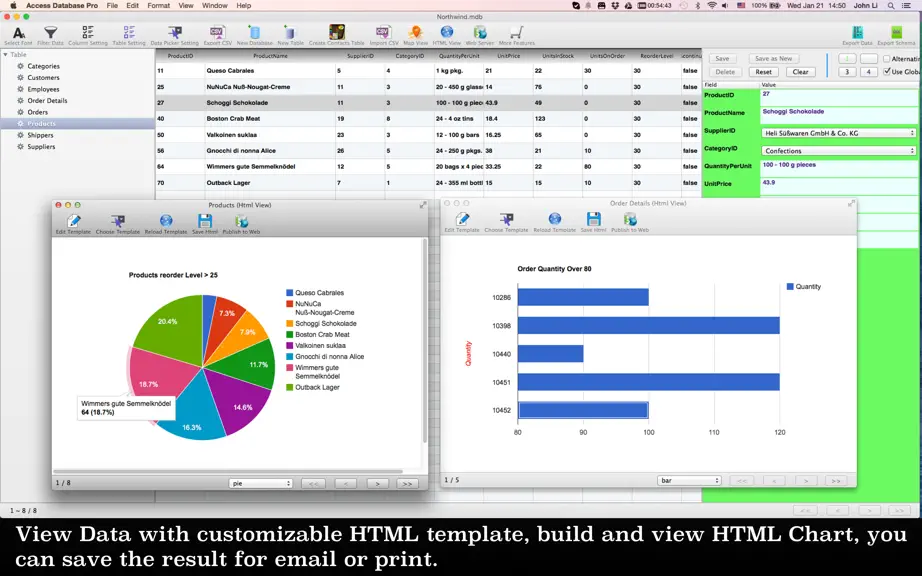Click the Export Schema icon
922x576 pixels.
point(896,32)
